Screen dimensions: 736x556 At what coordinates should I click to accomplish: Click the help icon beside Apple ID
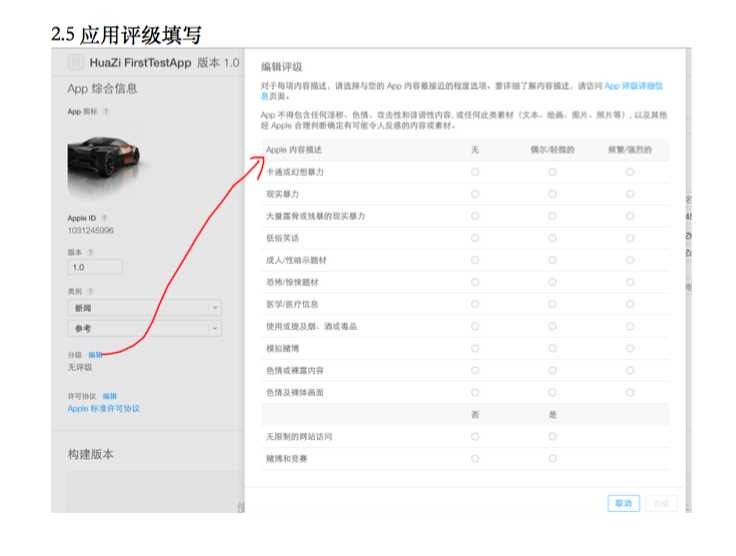tap(105, 218)
